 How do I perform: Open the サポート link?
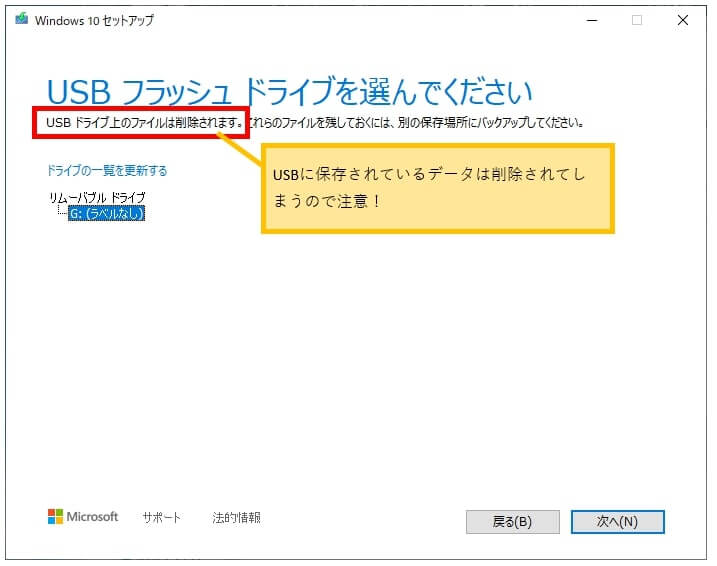[x=161, y=518]
